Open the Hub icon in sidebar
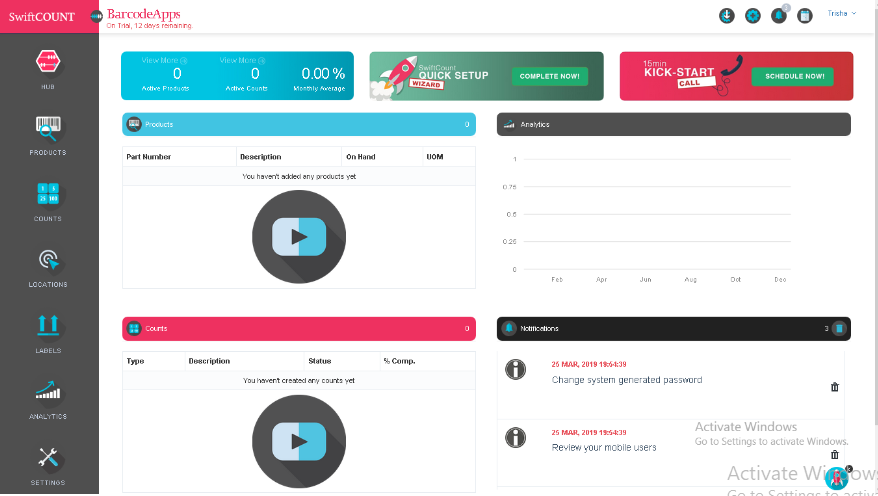 point(48,62)
